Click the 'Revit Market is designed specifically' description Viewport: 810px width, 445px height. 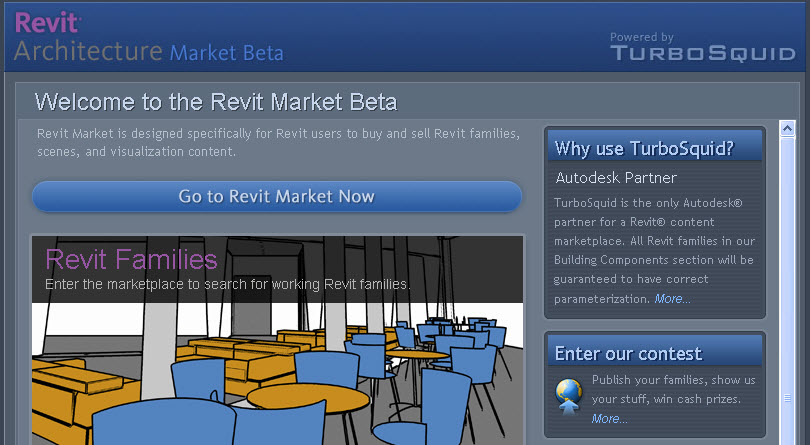pyautogui.click(x=278, y=143)
